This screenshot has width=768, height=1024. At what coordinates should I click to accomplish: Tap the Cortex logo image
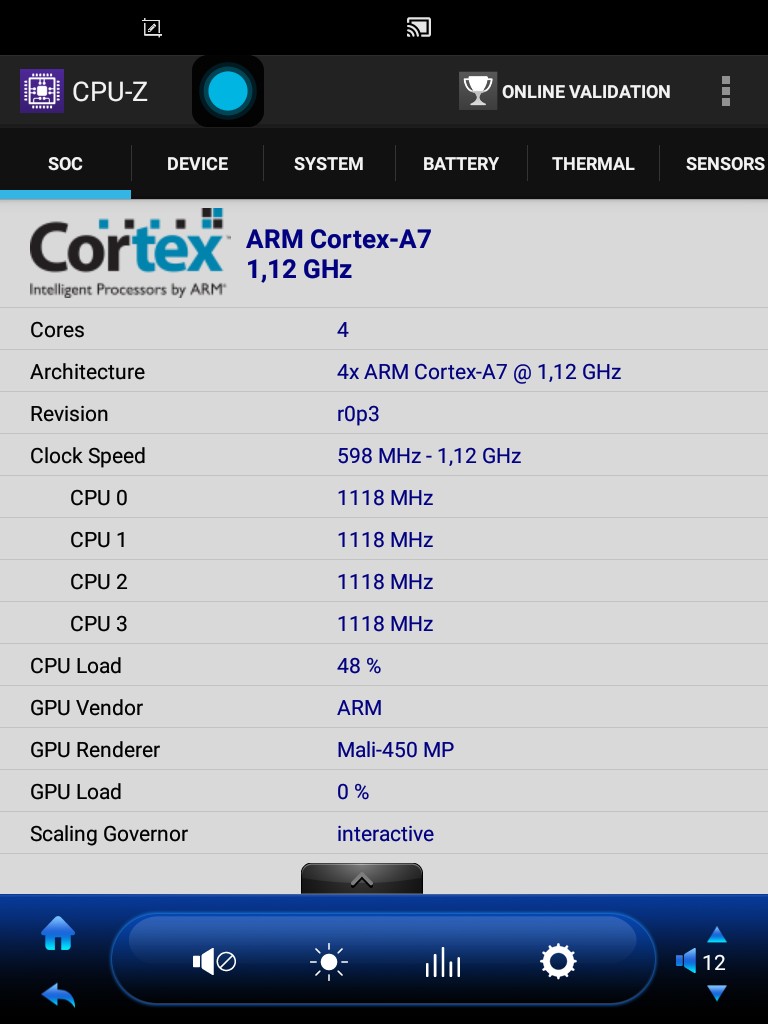coord(129,253)
